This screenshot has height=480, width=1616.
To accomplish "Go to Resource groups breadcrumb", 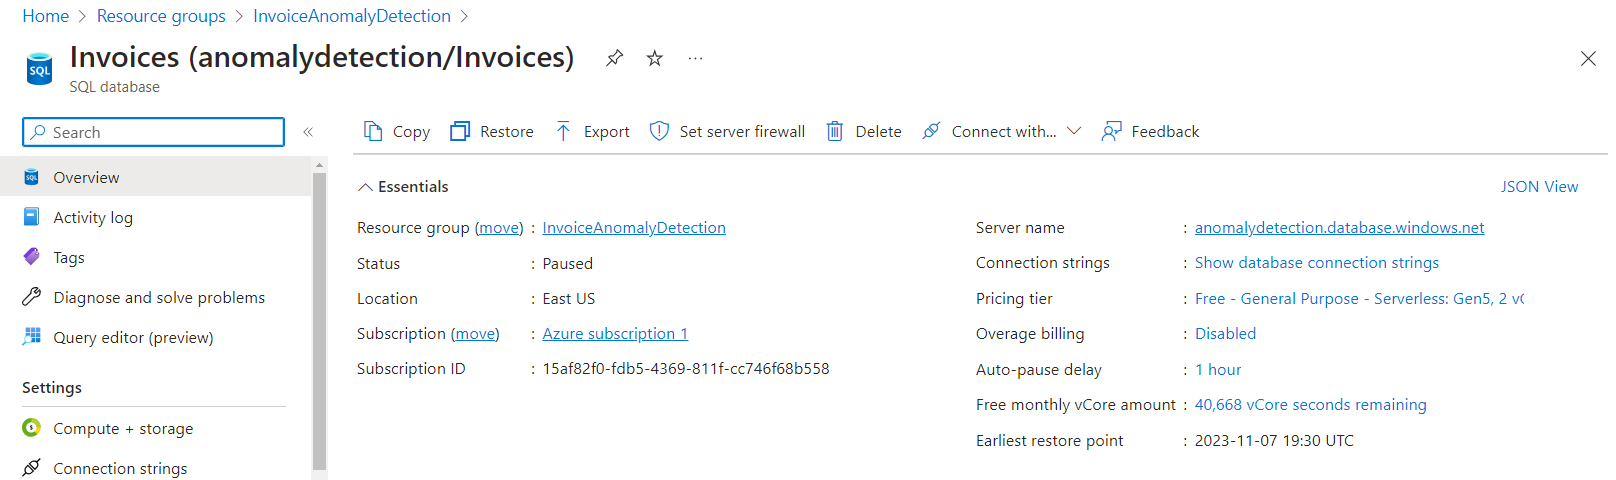I will (161, 16).
